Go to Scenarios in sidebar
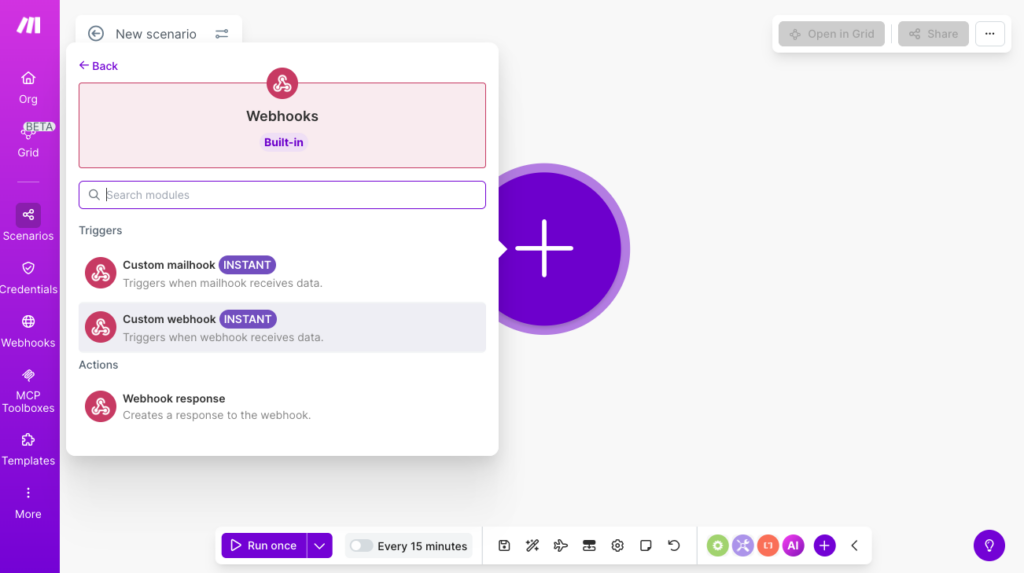 click(28, 223)
